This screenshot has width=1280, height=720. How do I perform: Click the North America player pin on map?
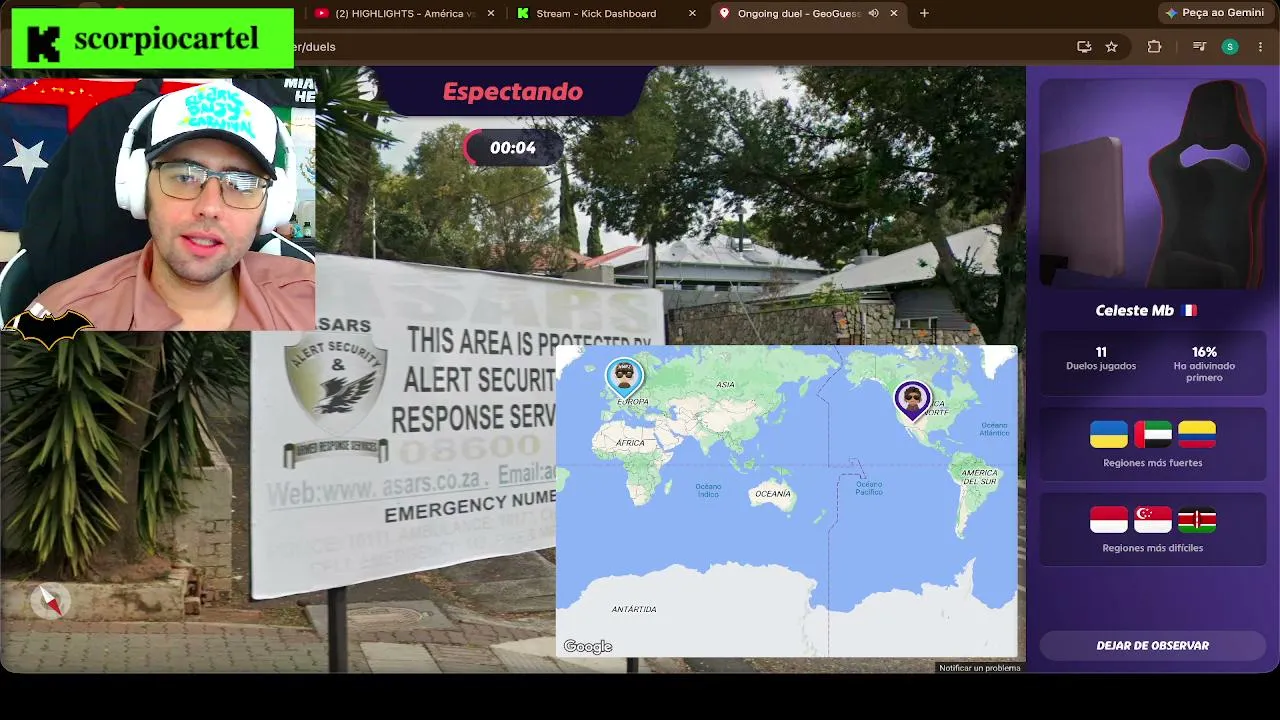point(912,402)
